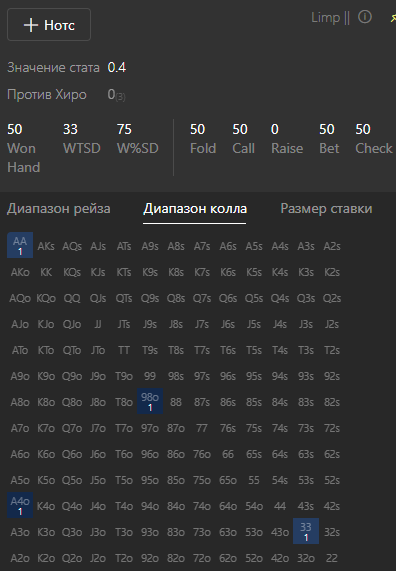Add a note with the Нотс button

[x=49, y=25]
